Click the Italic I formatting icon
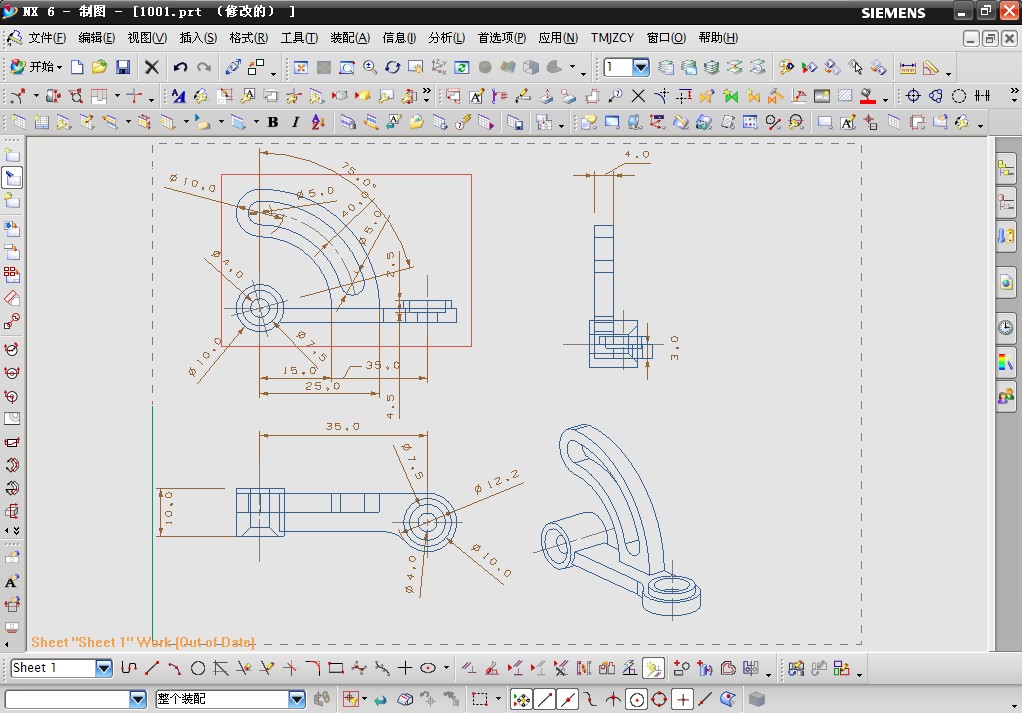Image resolution: width=1022 pixels, height=713 pixels. coord(295,122)
